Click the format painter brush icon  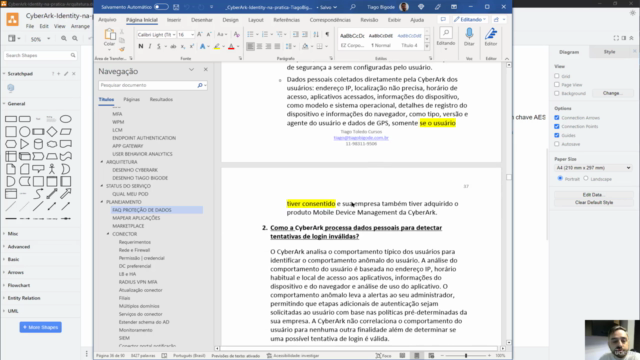122,49
